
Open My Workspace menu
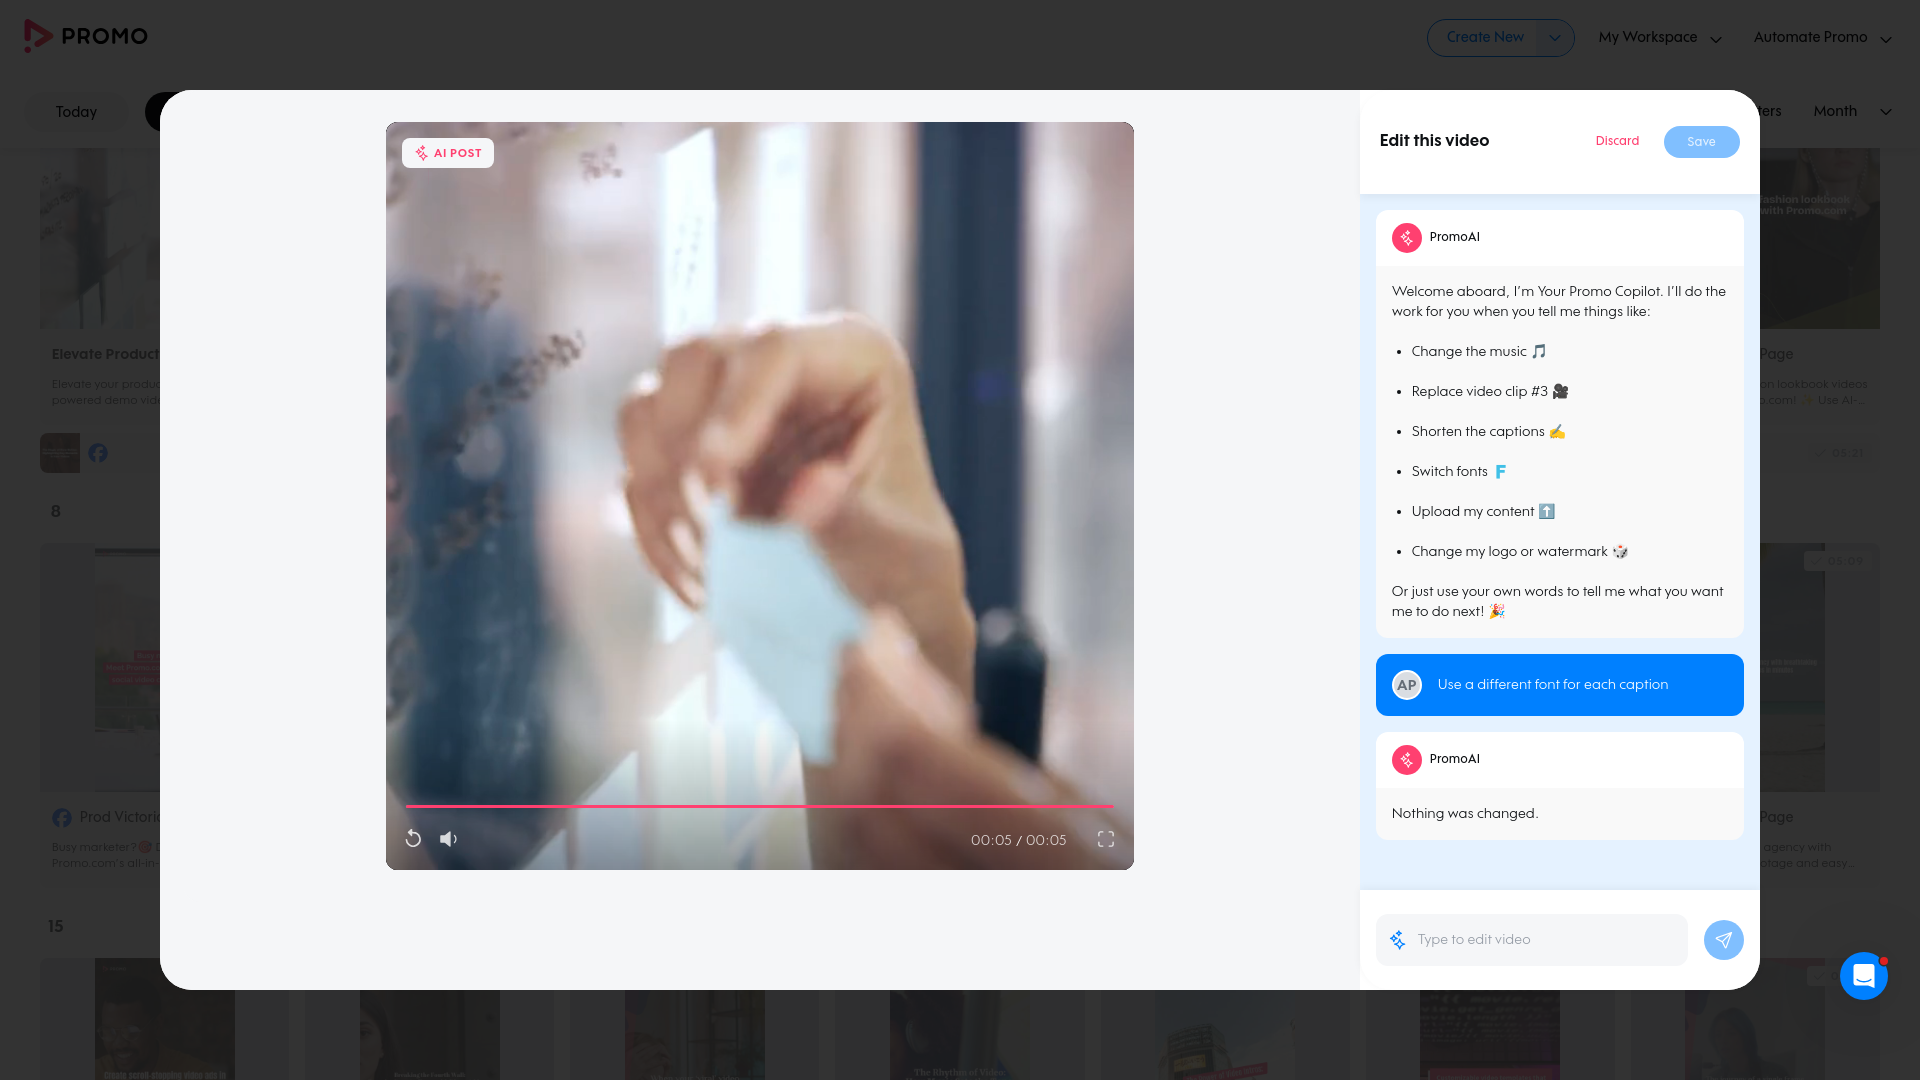tap(1660, 38)
